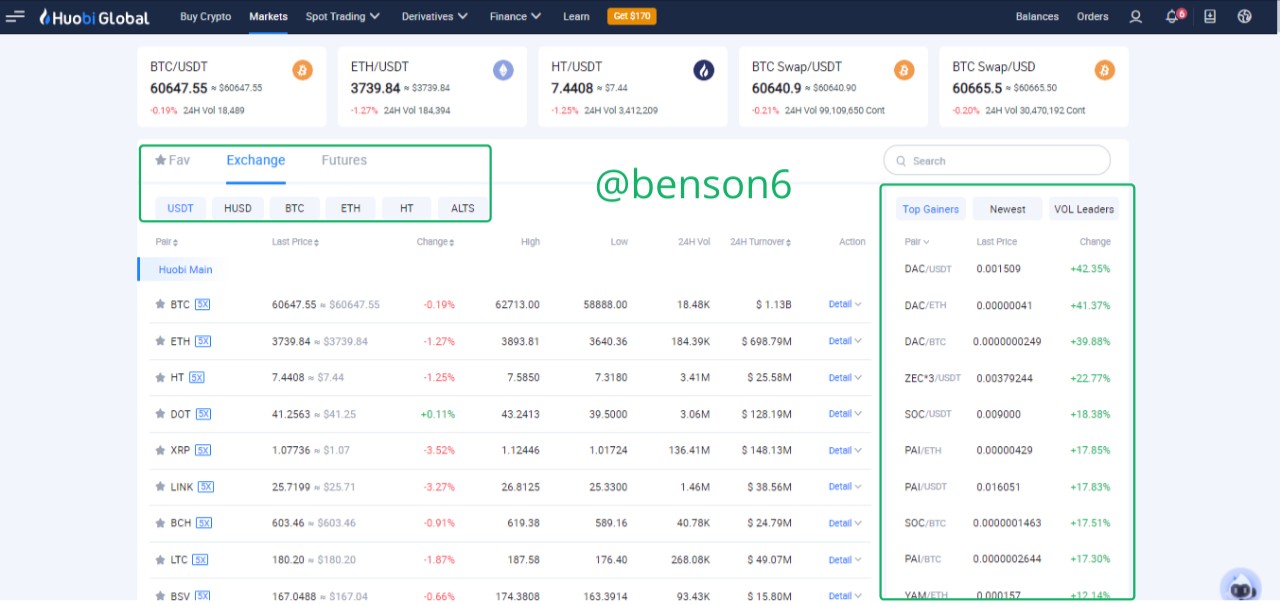The image size is (1280, 605).
Task: Sort the table by 24H Turnover
Action: [762, 242]
